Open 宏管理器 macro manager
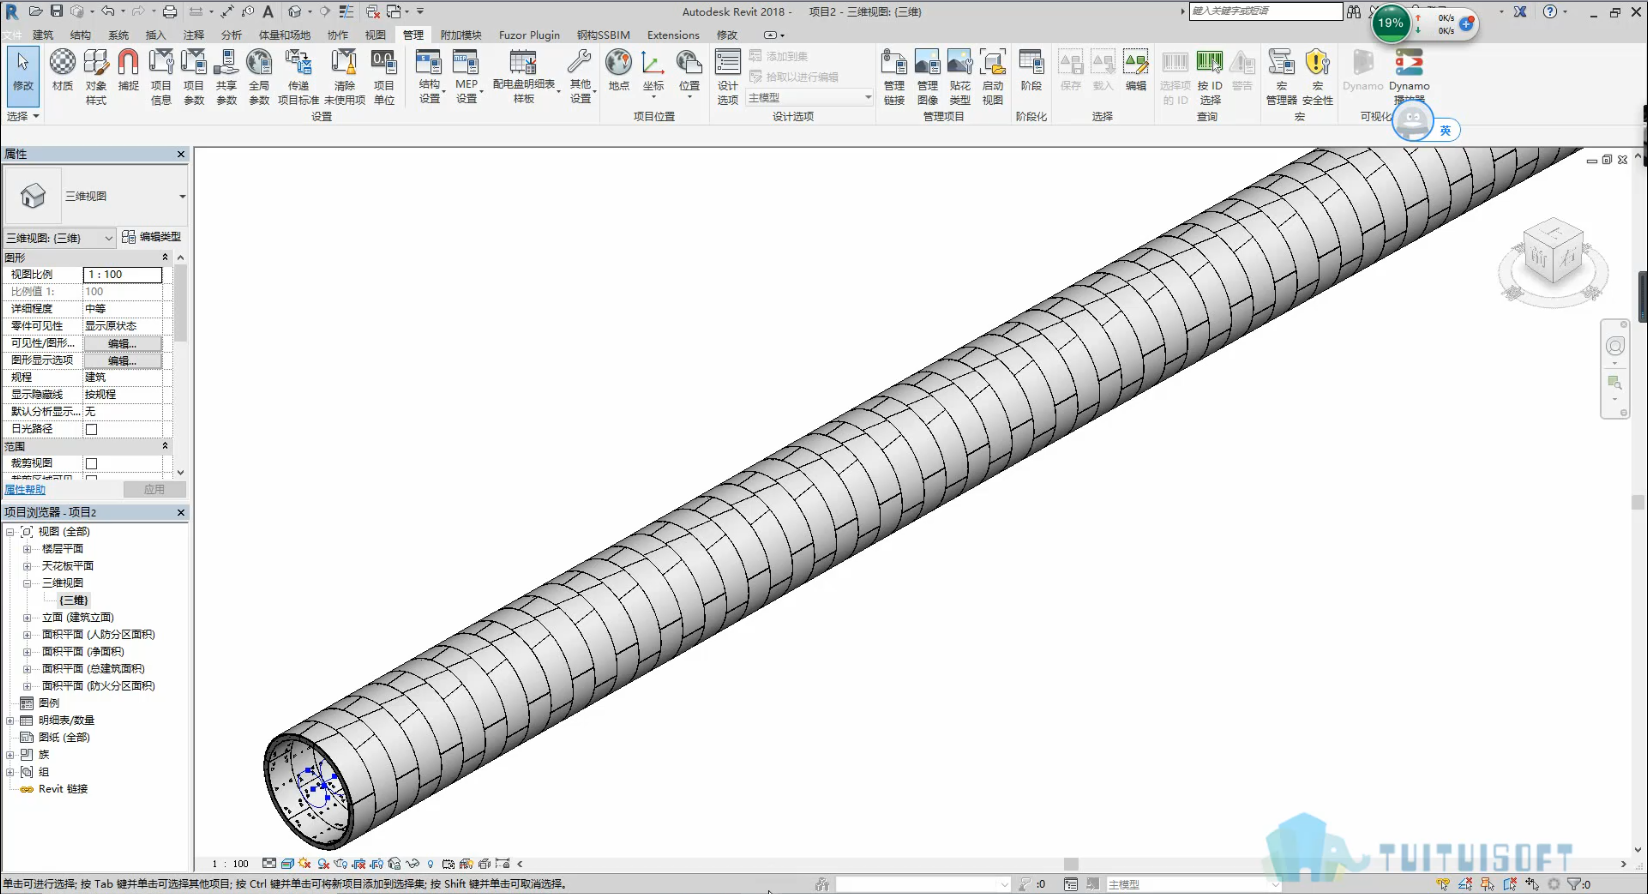 (x=1281, y=77)
